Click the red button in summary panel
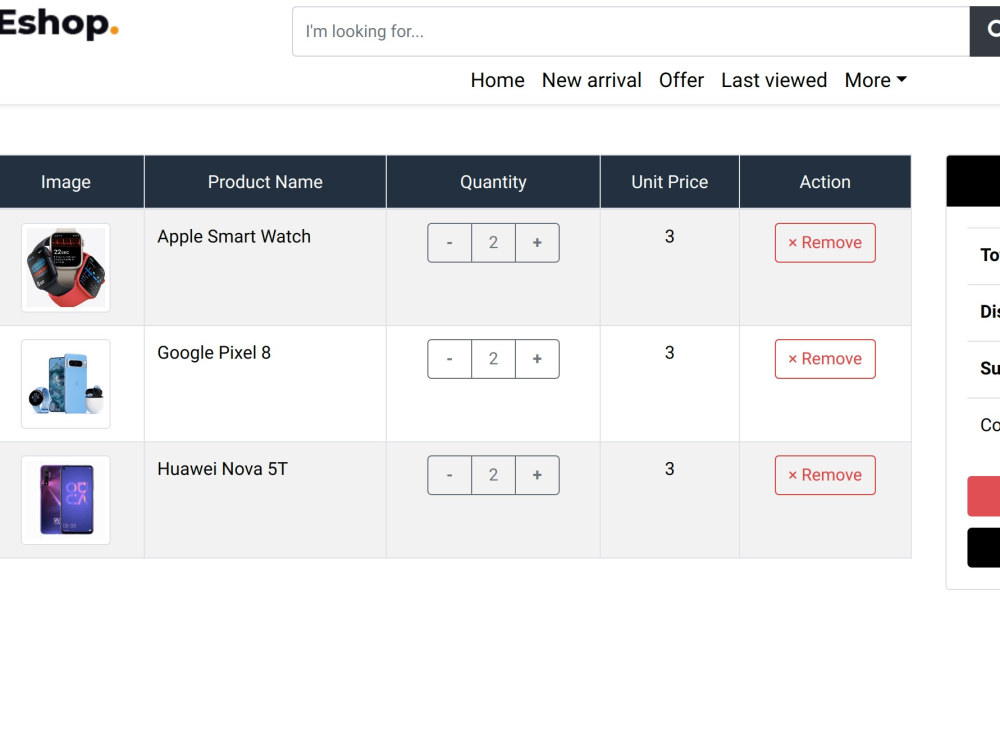 pyautogui.click(x=983, y=496)
